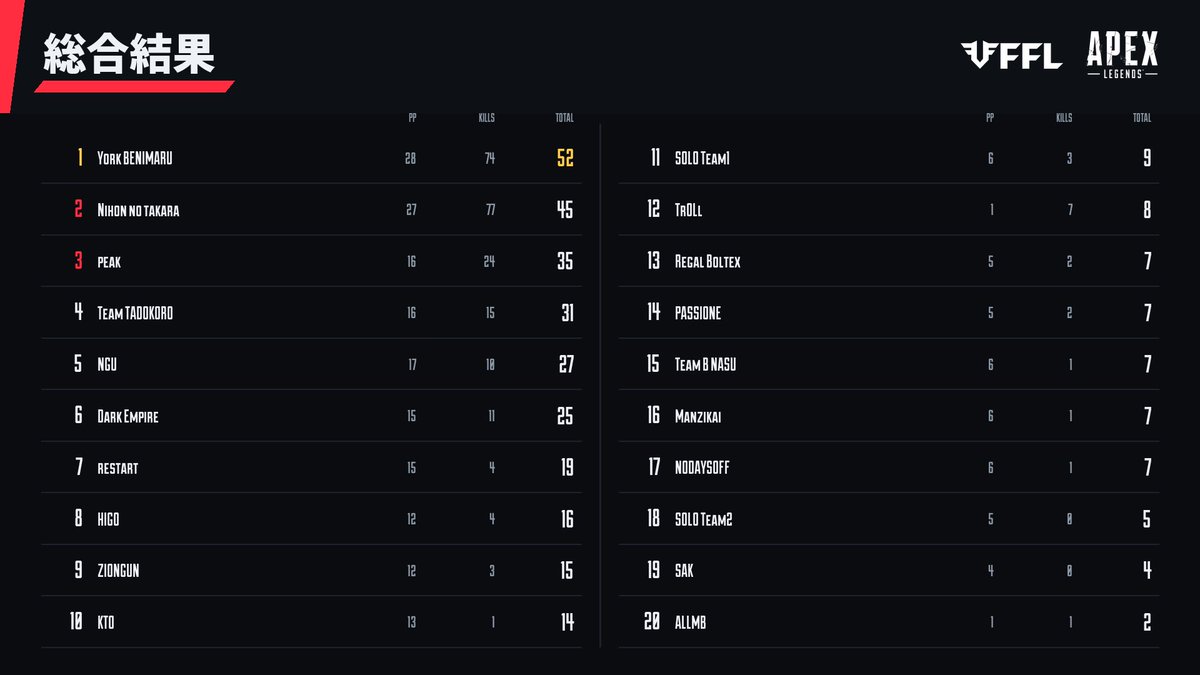Click the red rank number 2

coord(78,210)
